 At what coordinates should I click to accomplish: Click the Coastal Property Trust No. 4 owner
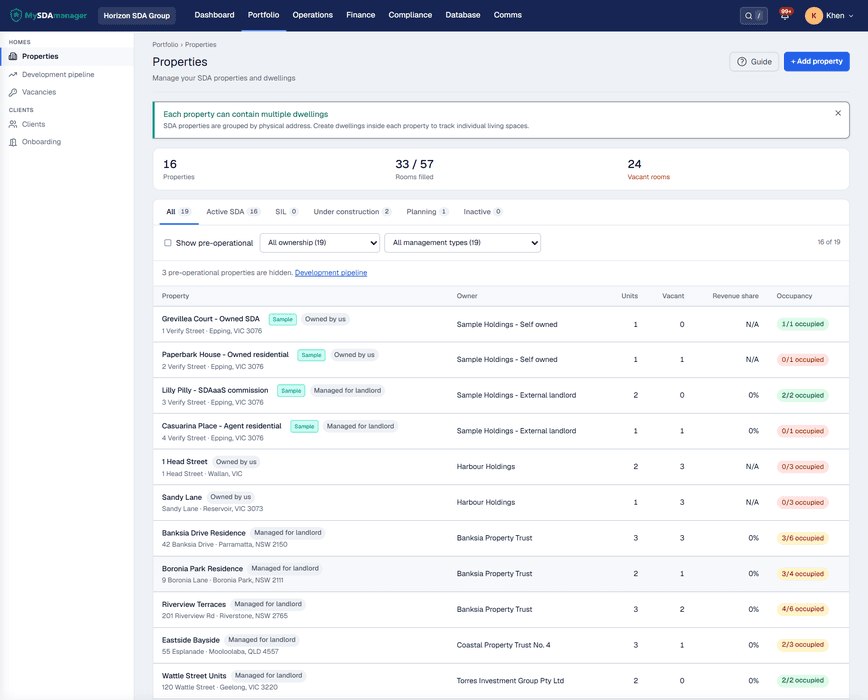click(x=503, y=645)
